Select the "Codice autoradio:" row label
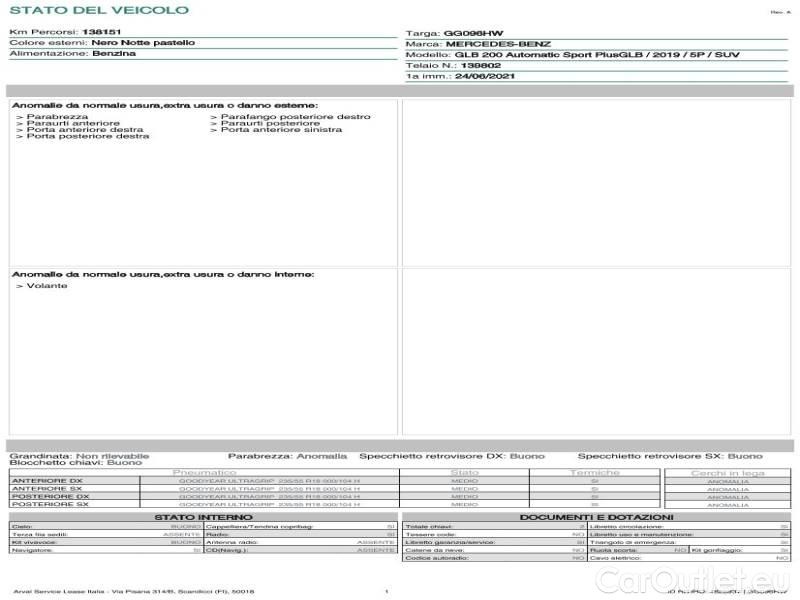 (x=437, y=558)
